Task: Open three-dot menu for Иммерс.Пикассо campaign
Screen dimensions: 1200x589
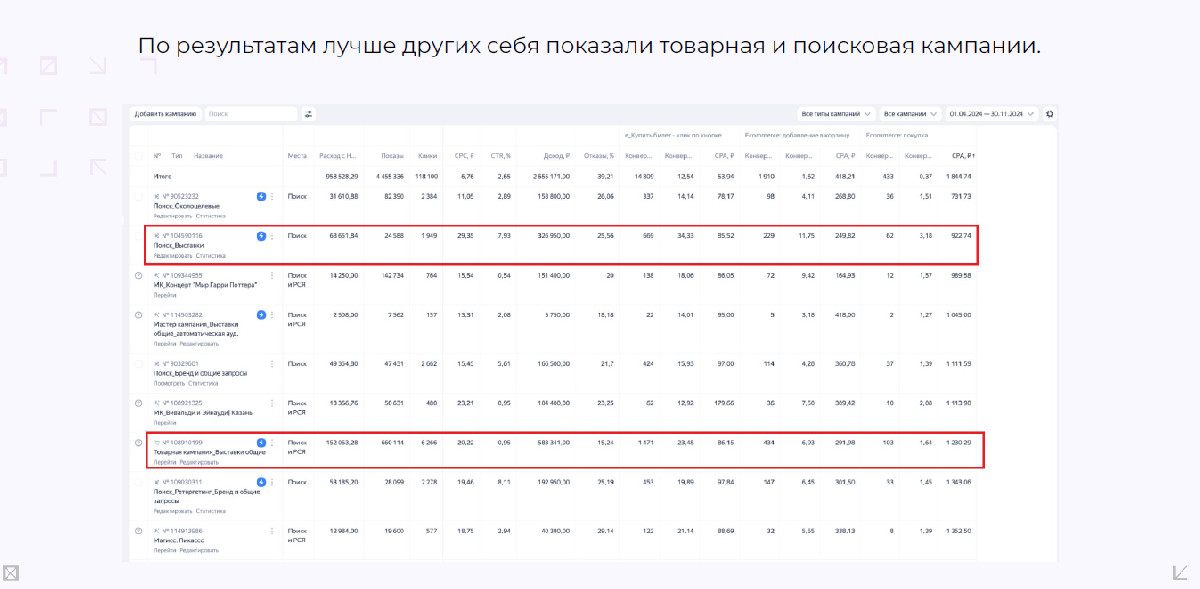Action: point(272,530)
